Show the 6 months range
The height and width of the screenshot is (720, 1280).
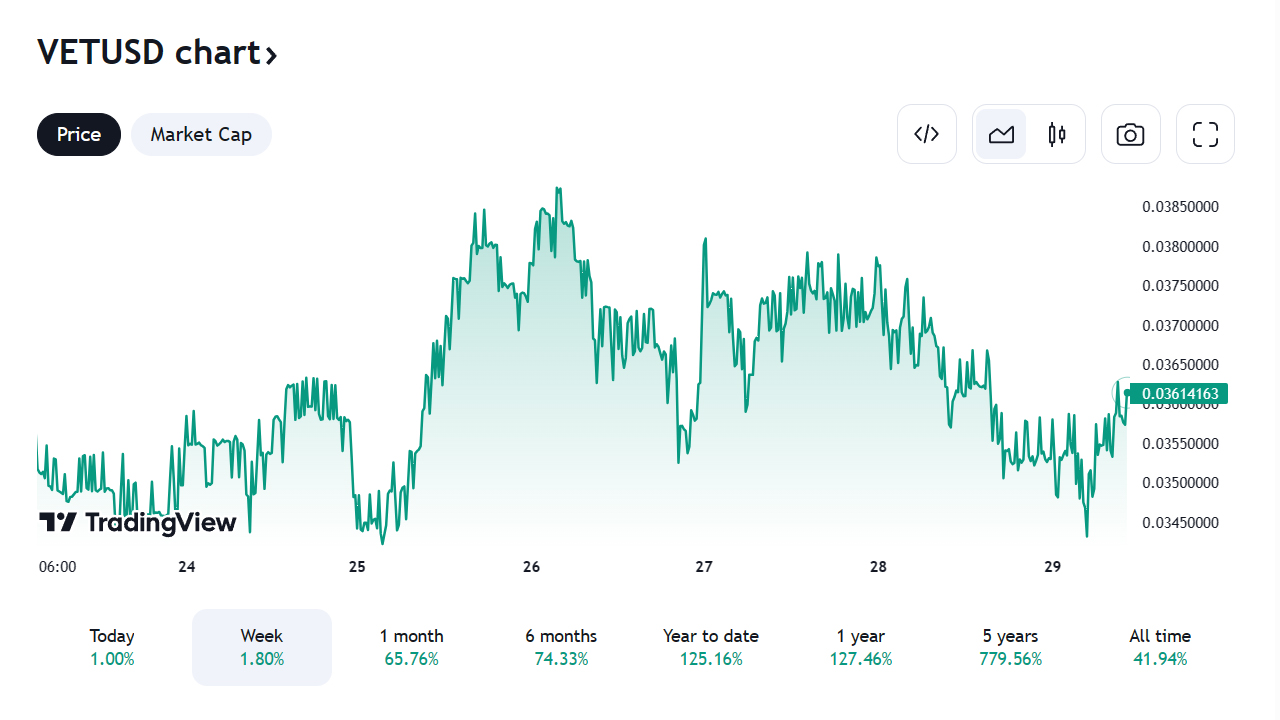pyautogui.click(x=561, y=647)
